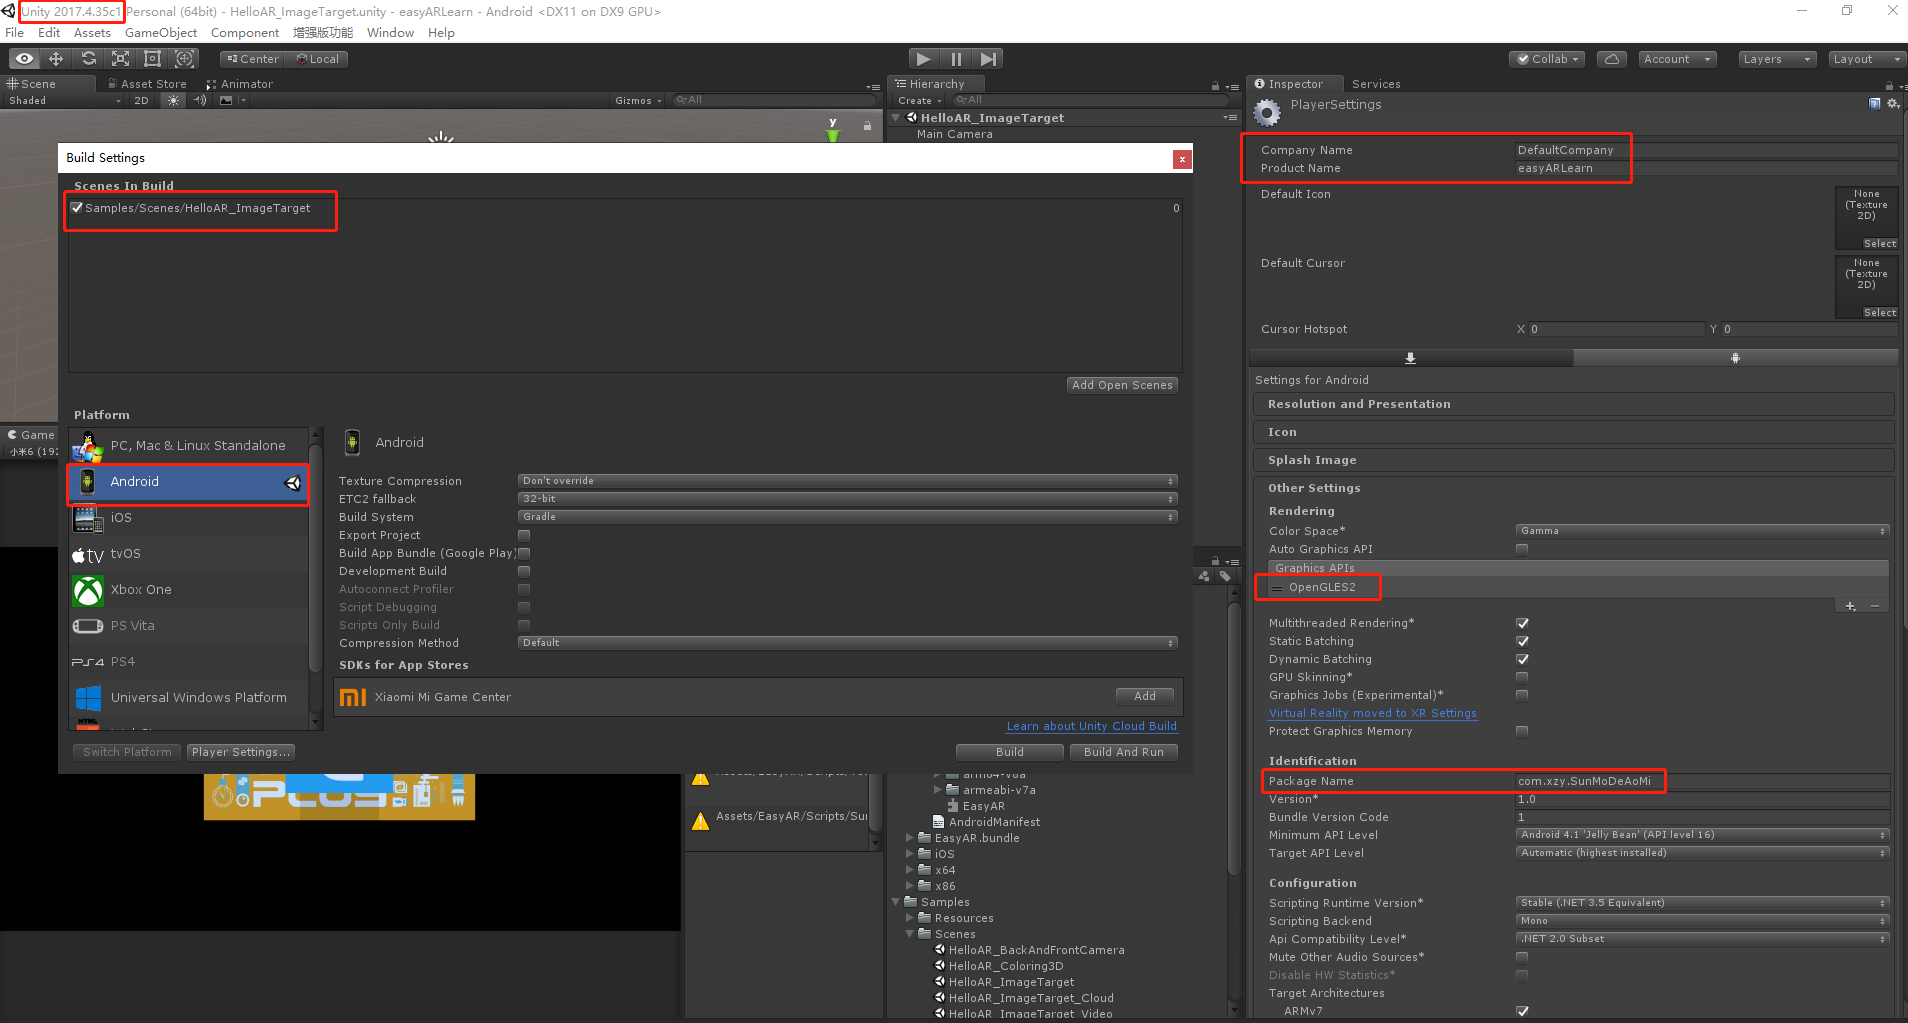Click the Play button to enter Play mode

tap(924, 58)
